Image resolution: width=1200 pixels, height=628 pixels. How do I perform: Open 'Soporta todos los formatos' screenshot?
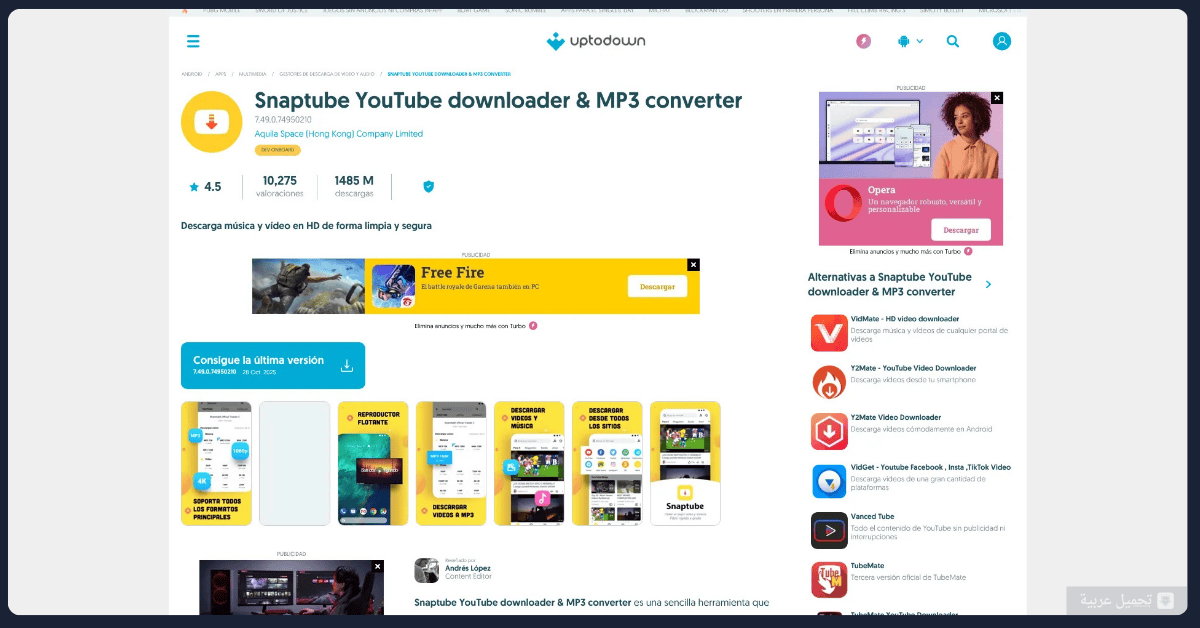216,463
